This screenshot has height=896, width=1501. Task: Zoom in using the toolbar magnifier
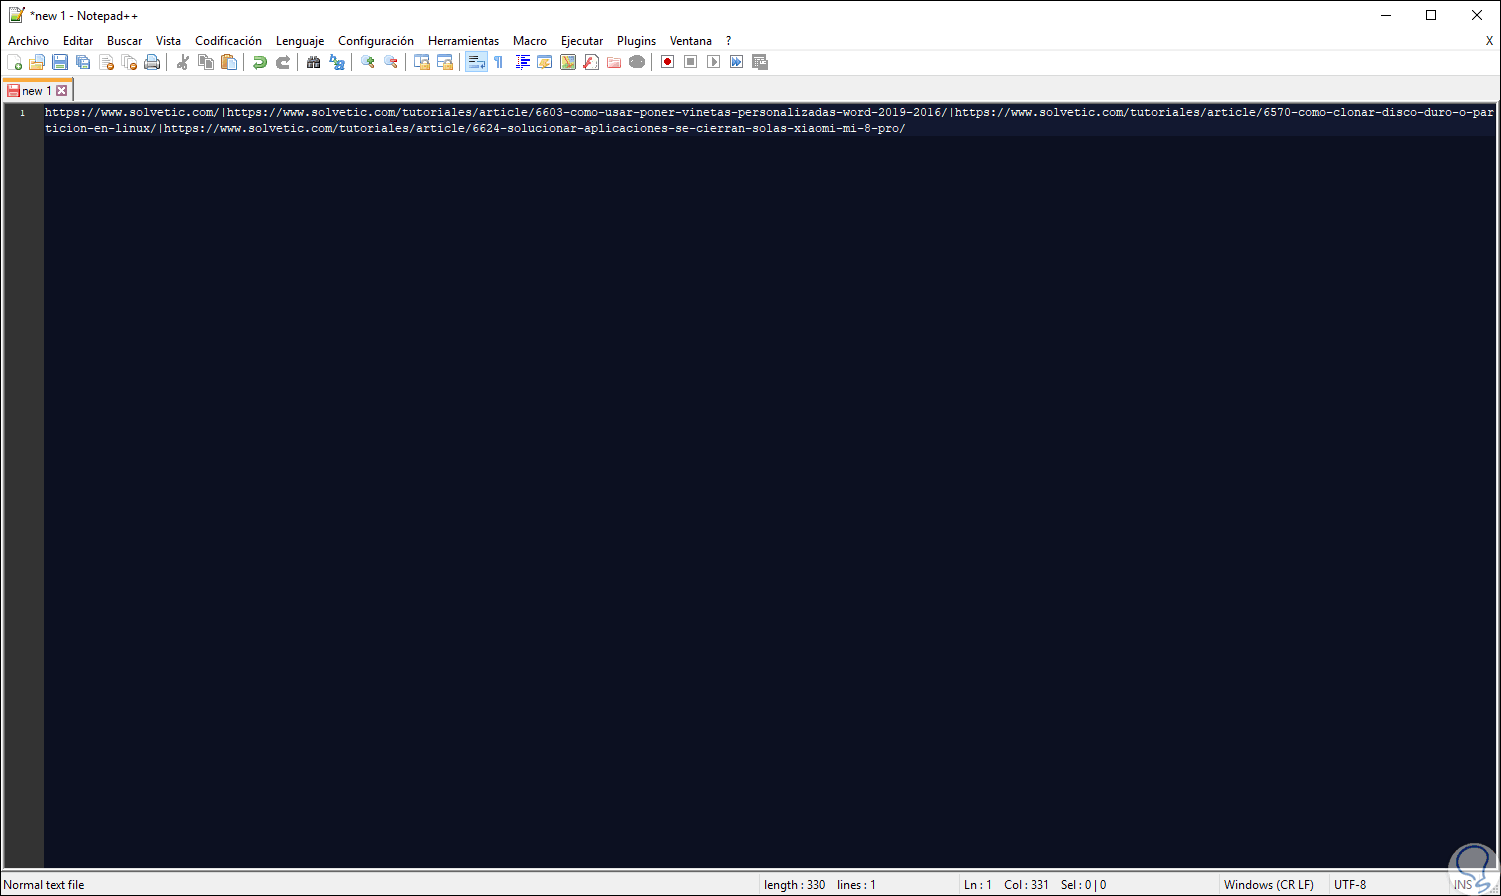(x=368, y=62)
